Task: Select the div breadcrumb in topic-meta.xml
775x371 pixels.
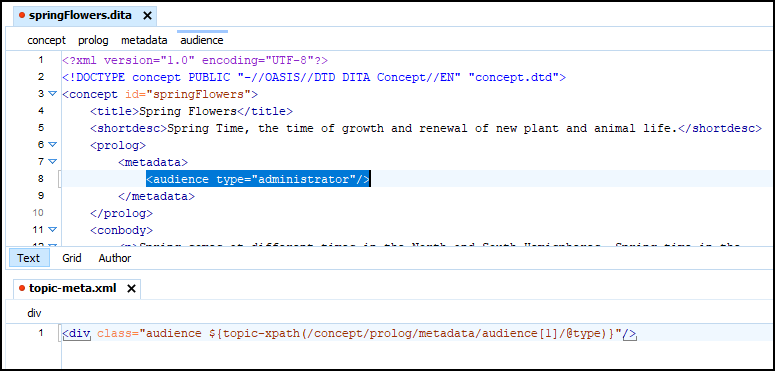Action: (x=34, y=313)
